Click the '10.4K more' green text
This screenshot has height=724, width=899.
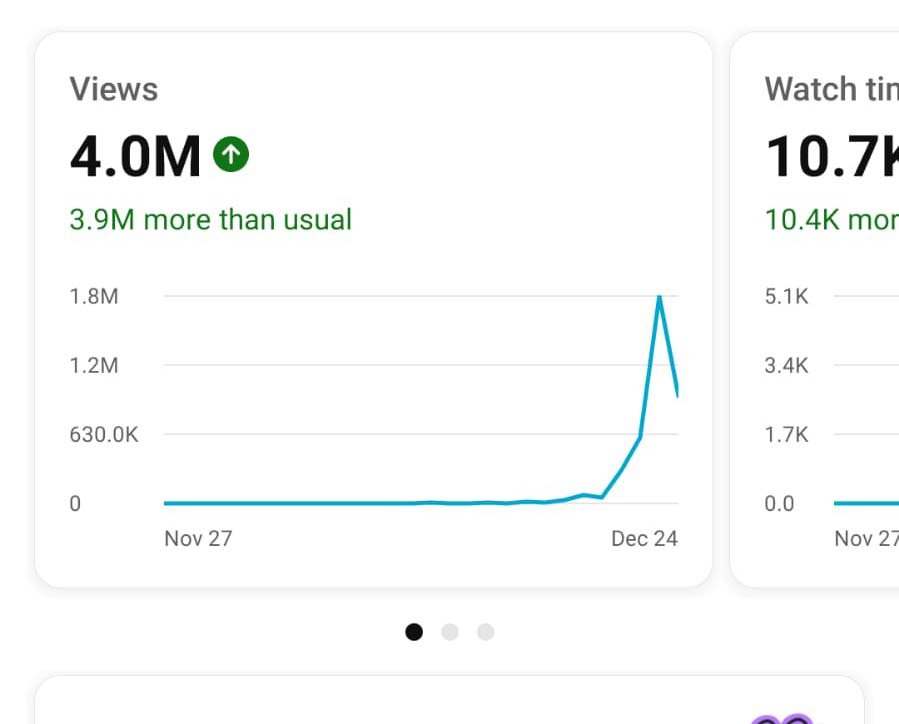click(830, 219)
